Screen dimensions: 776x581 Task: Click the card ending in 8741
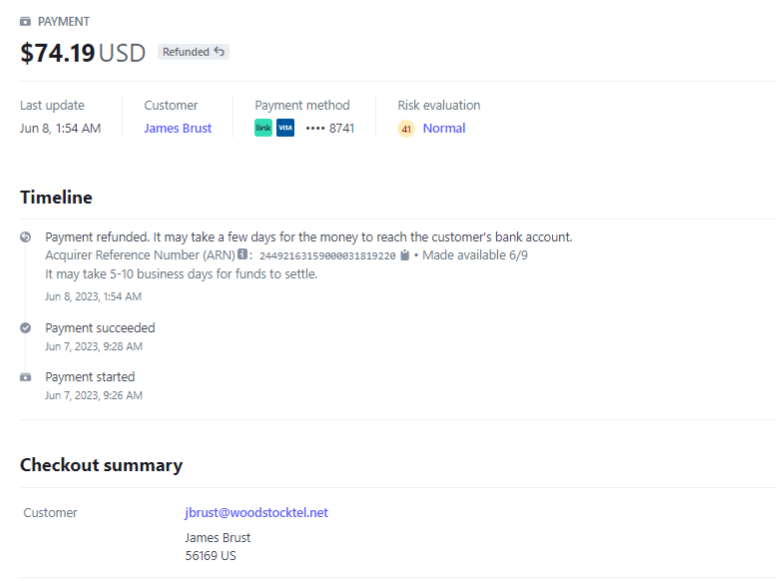pyautogui.click(x=329, y=128)
